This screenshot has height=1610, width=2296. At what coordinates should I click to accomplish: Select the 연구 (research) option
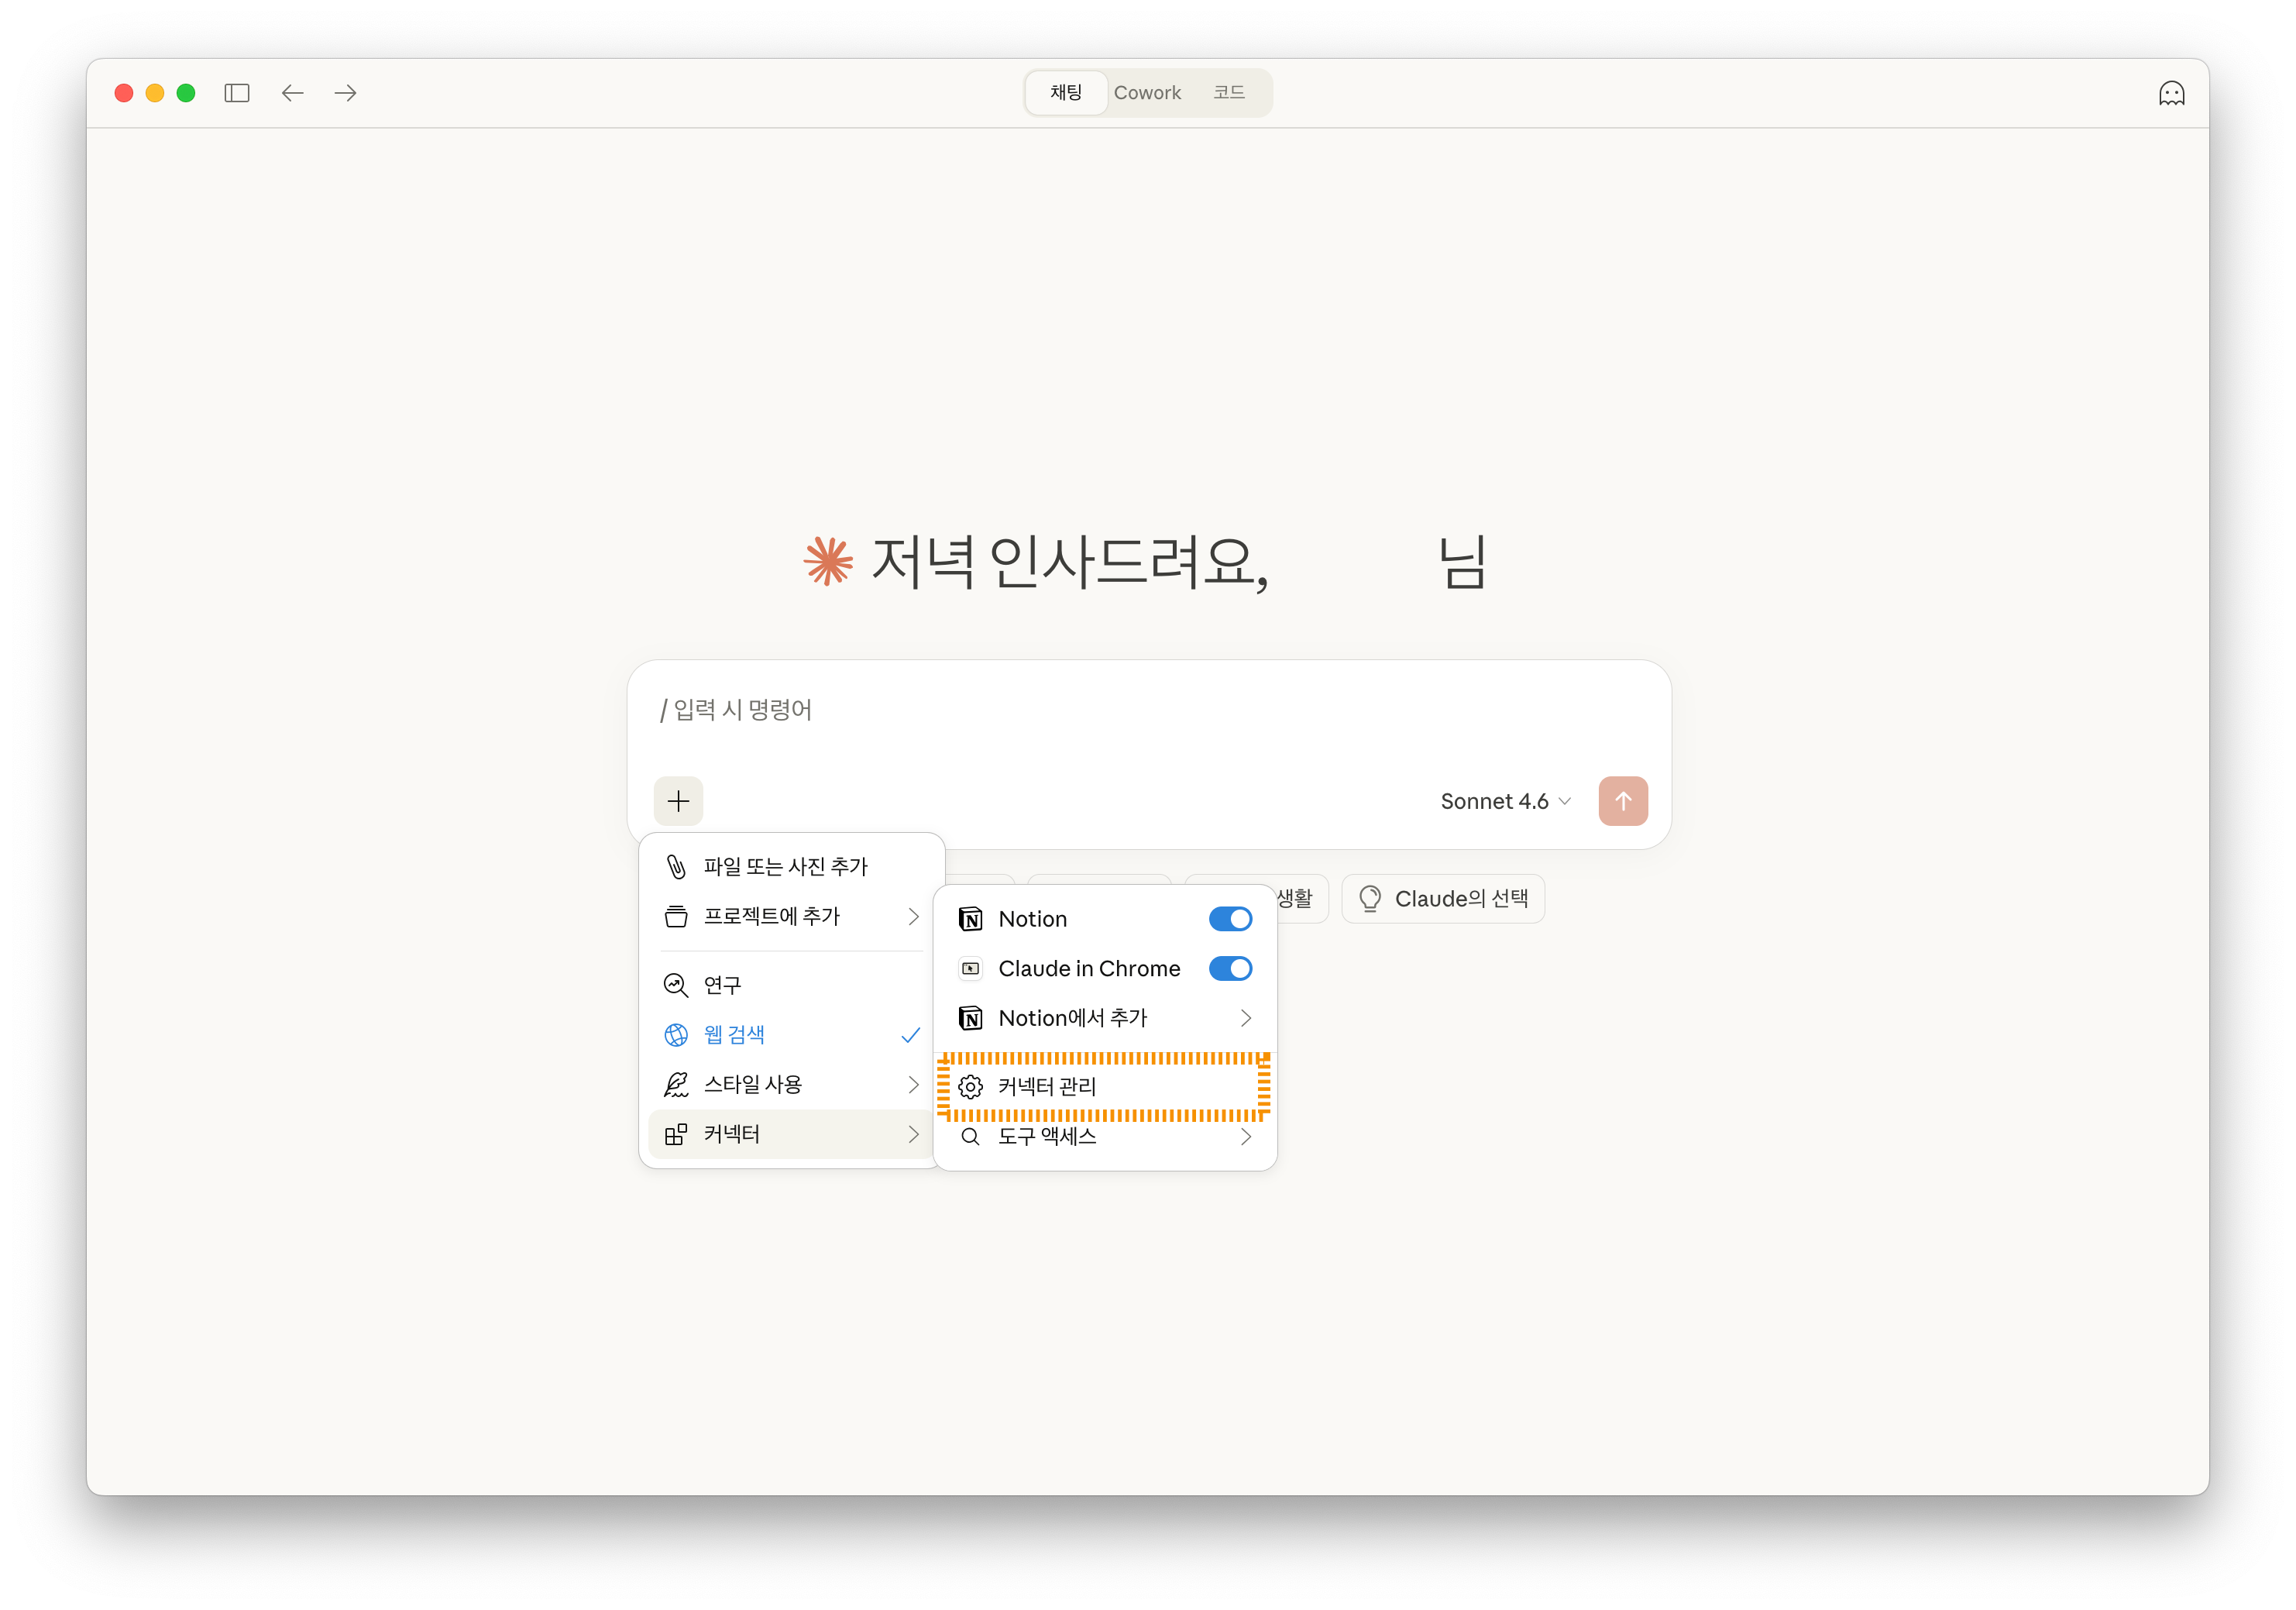tap(722, 984)
